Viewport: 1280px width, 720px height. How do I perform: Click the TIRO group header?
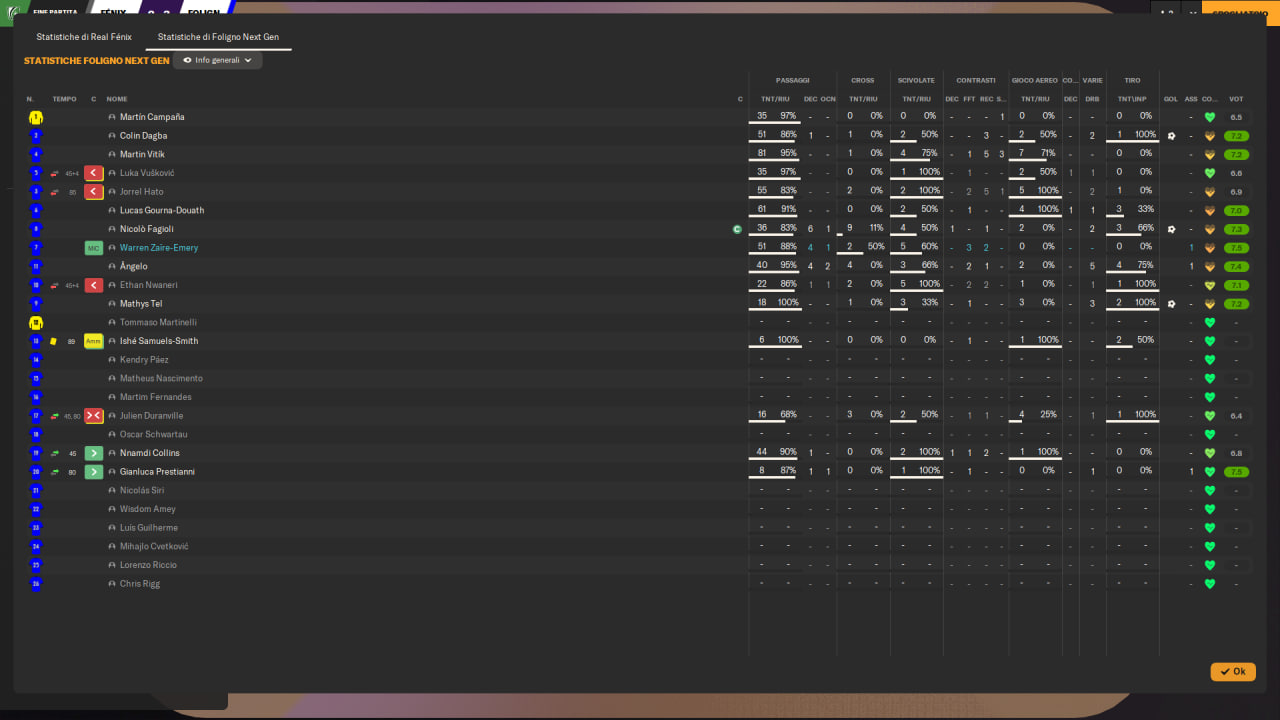pyautogui.click(x=1132, y=80)
